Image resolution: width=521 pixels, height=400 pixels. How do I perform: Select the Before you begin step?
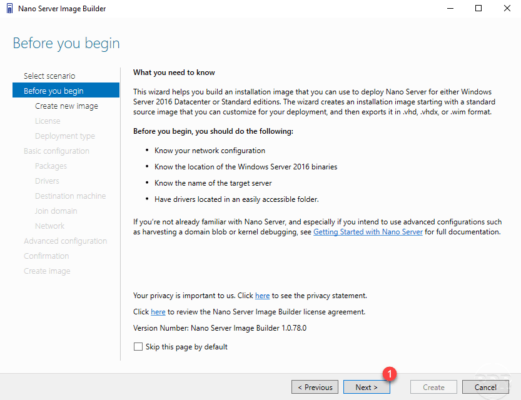pyautogui.click(x=66, y=90)
